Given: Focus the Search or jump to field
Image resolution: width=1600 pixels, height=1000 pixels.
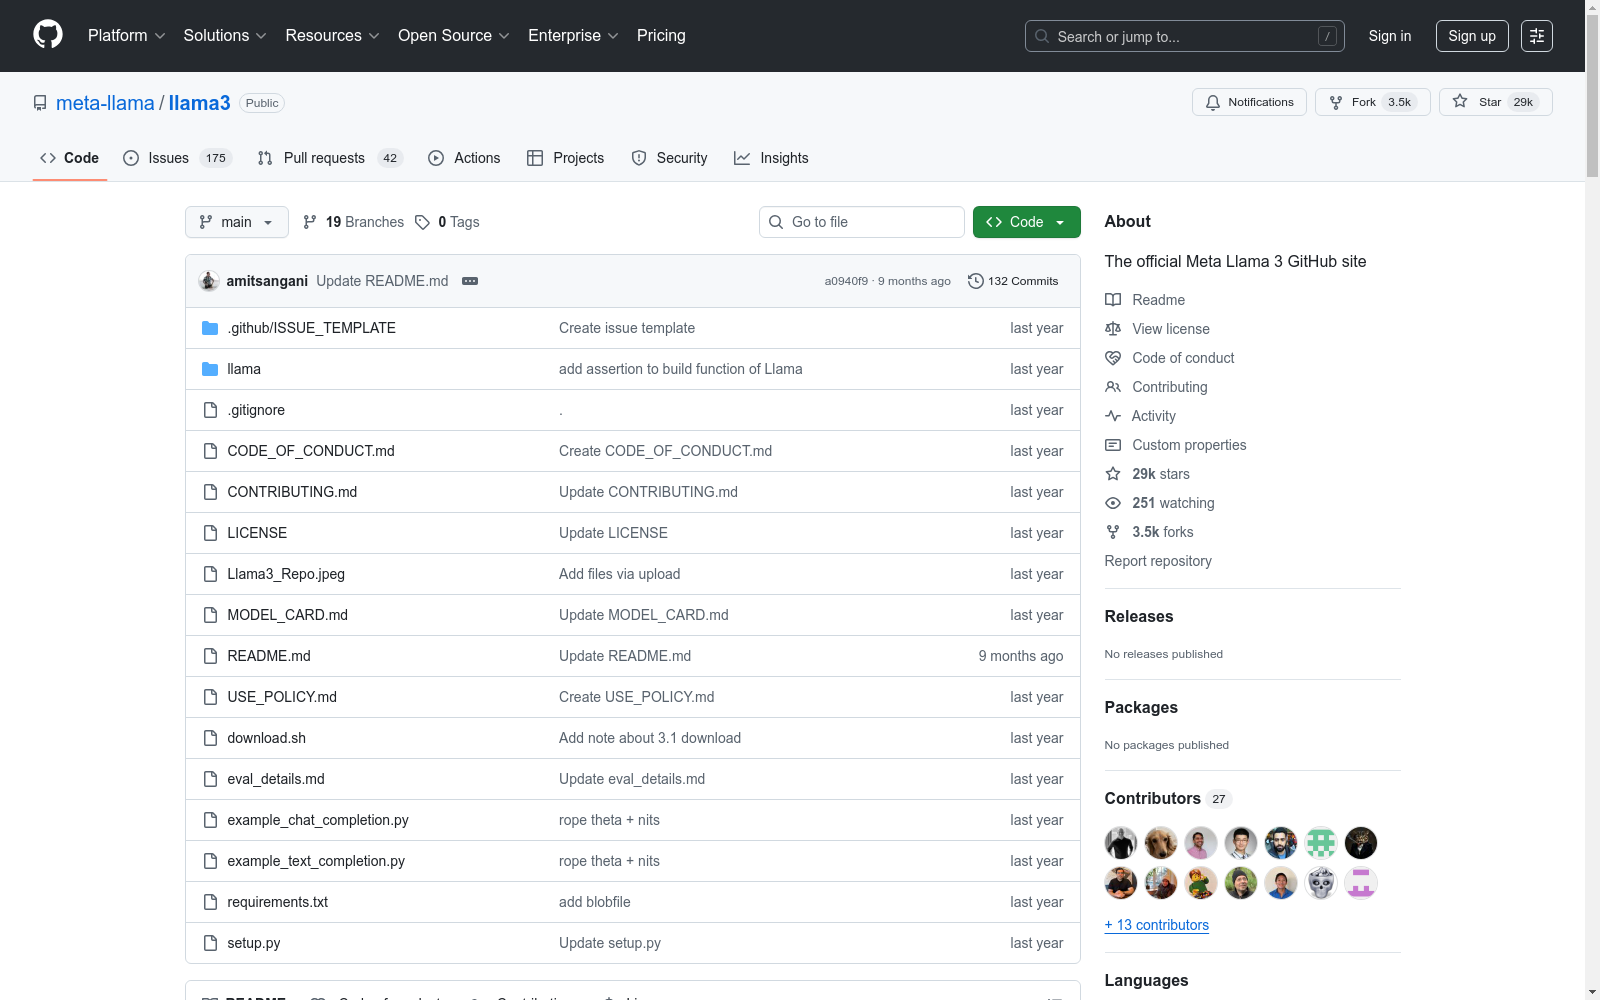Looking at the screenshot, I should 1185,36.
